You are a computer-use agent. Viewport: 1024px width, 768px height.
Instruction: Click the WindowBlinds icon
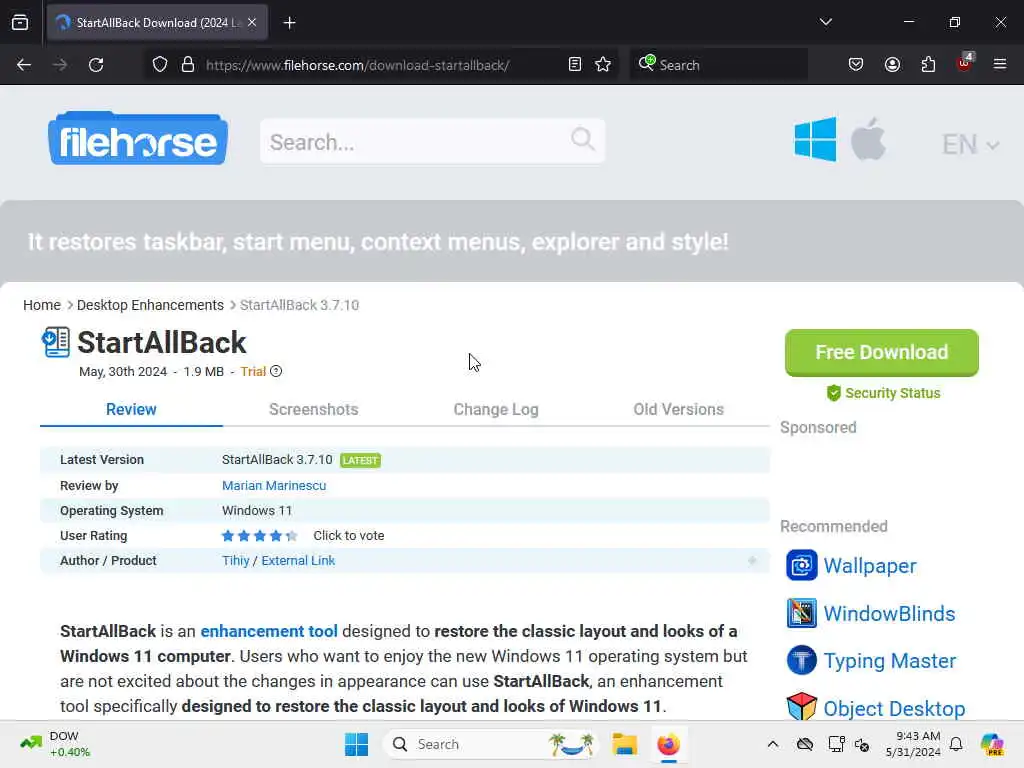tap(801, 613)
